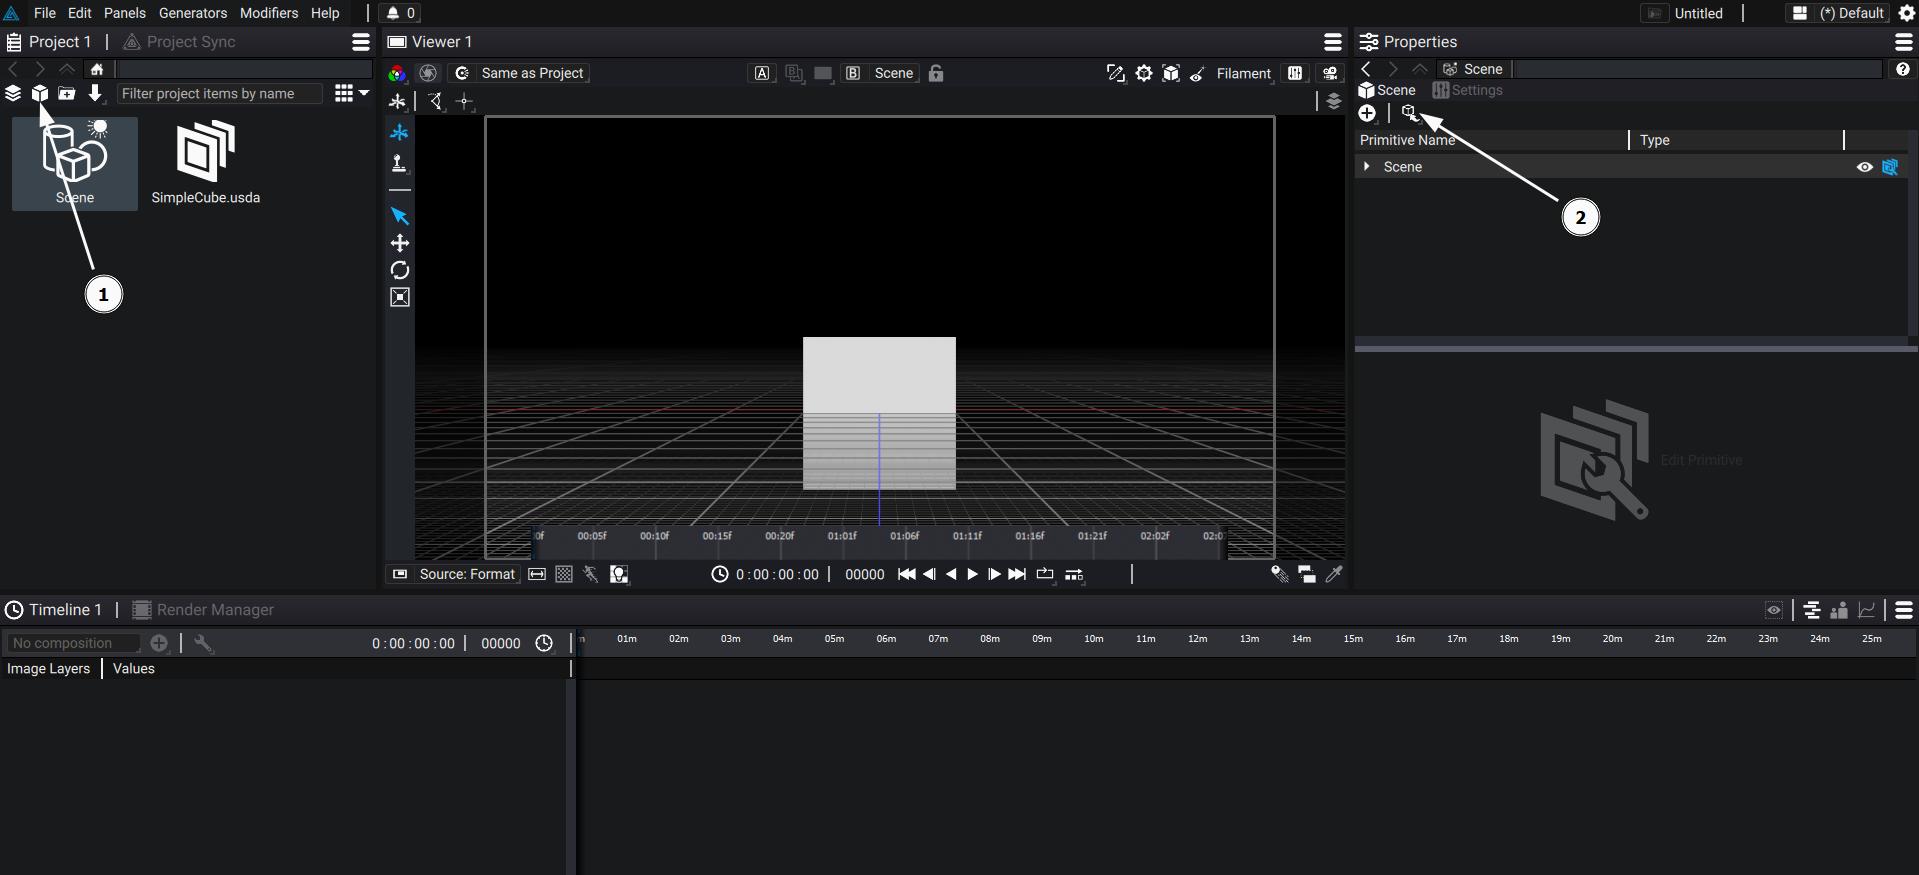This screenshot has width=1919, height=875.
Task: Play backward in viewer
Action: point(951,574)
